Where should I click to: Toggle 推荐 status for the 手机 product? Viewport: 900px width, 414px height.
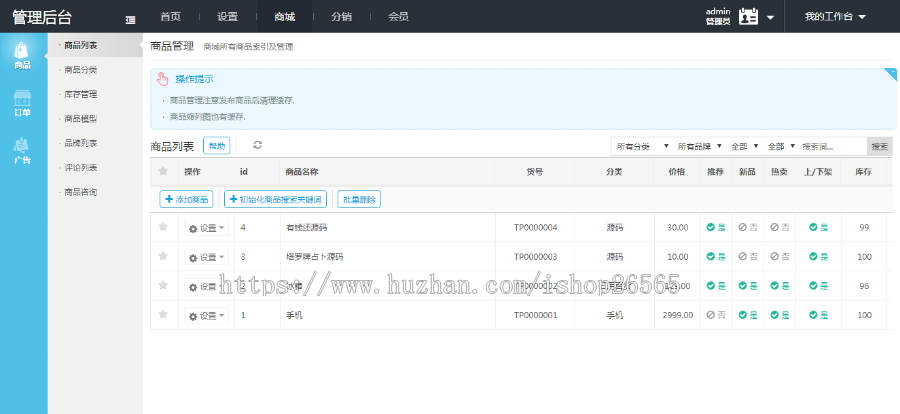click(715, 315)
